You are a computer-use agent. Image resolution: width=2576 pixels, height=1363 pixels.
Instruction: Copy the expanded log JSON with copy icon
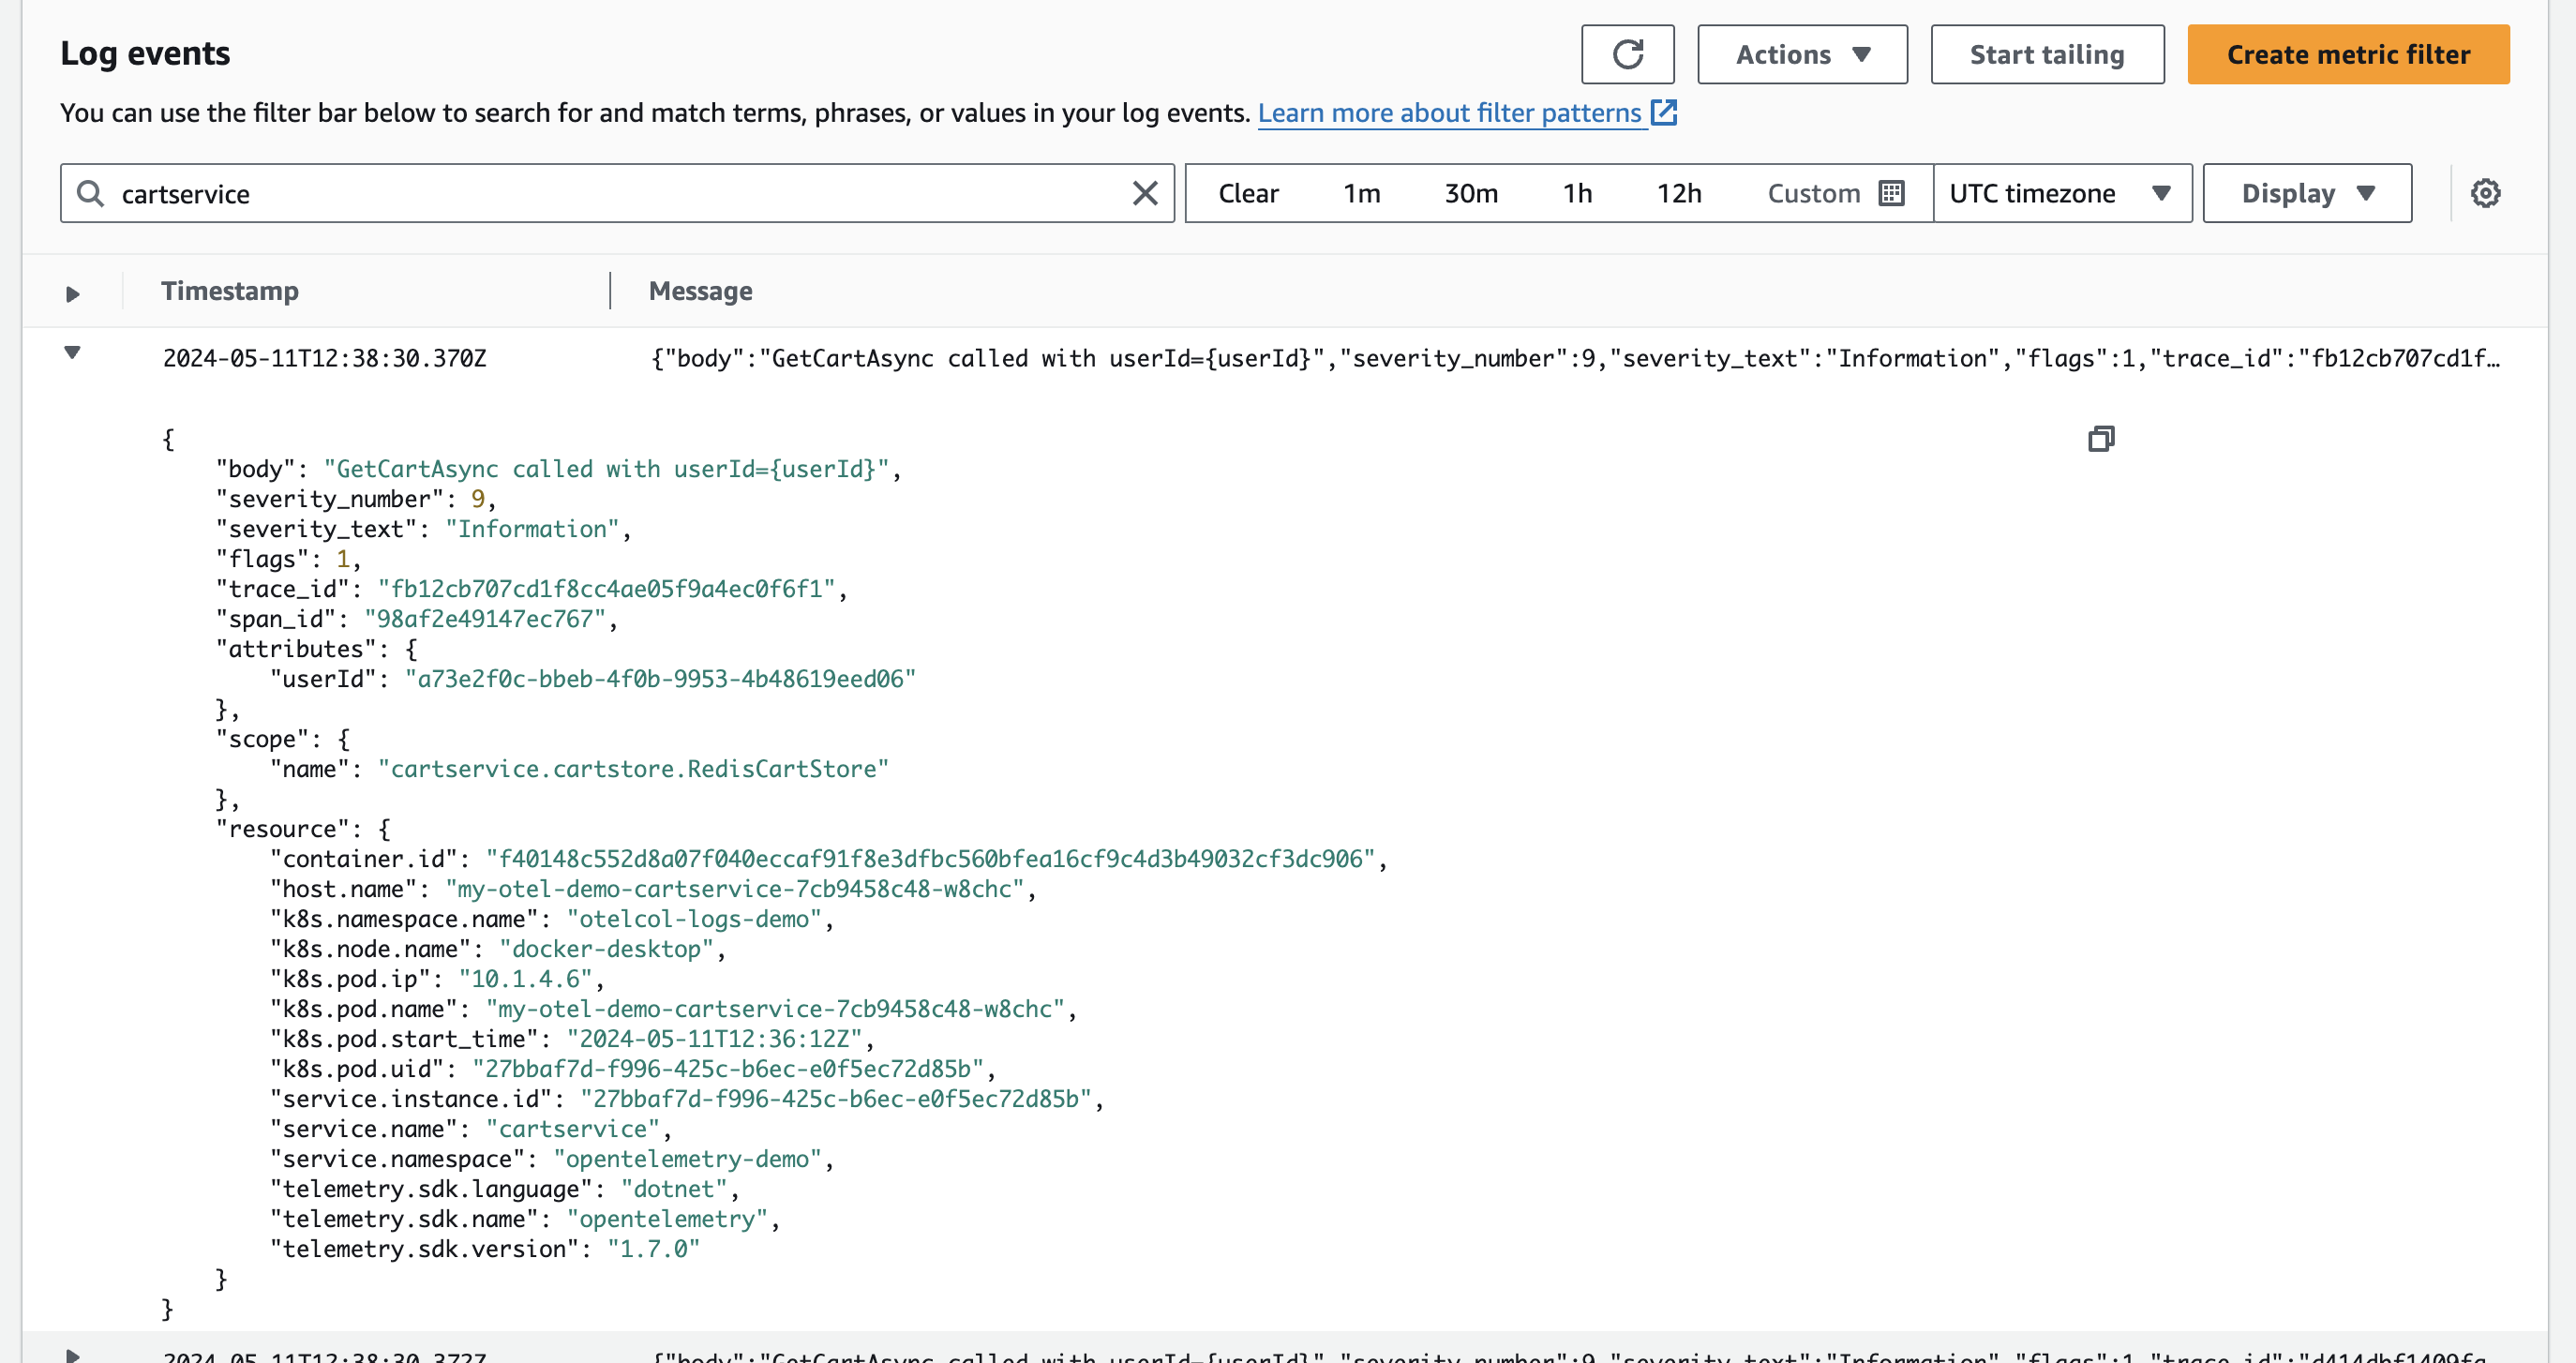2101,438
